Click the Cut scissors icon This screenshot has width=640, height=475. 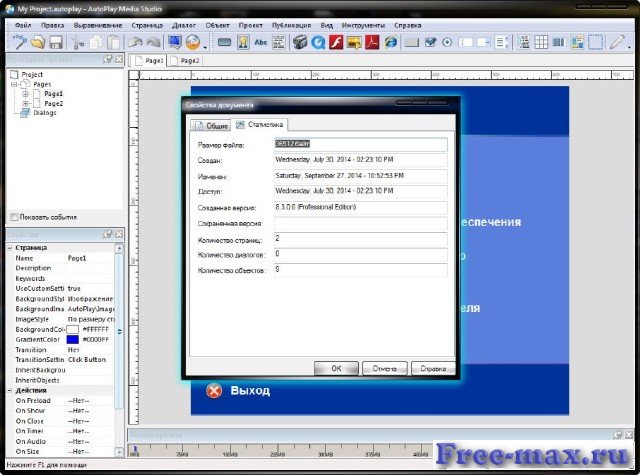78,42
